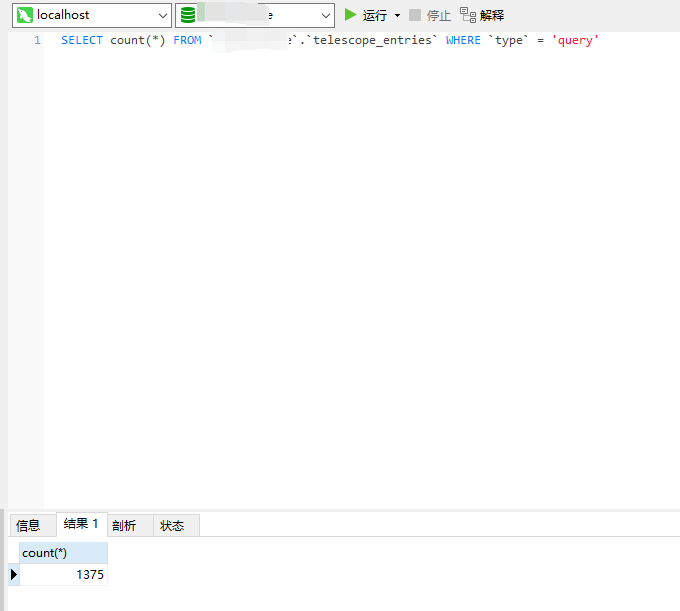Click the count(*) column header

click(x=63, y=553)
